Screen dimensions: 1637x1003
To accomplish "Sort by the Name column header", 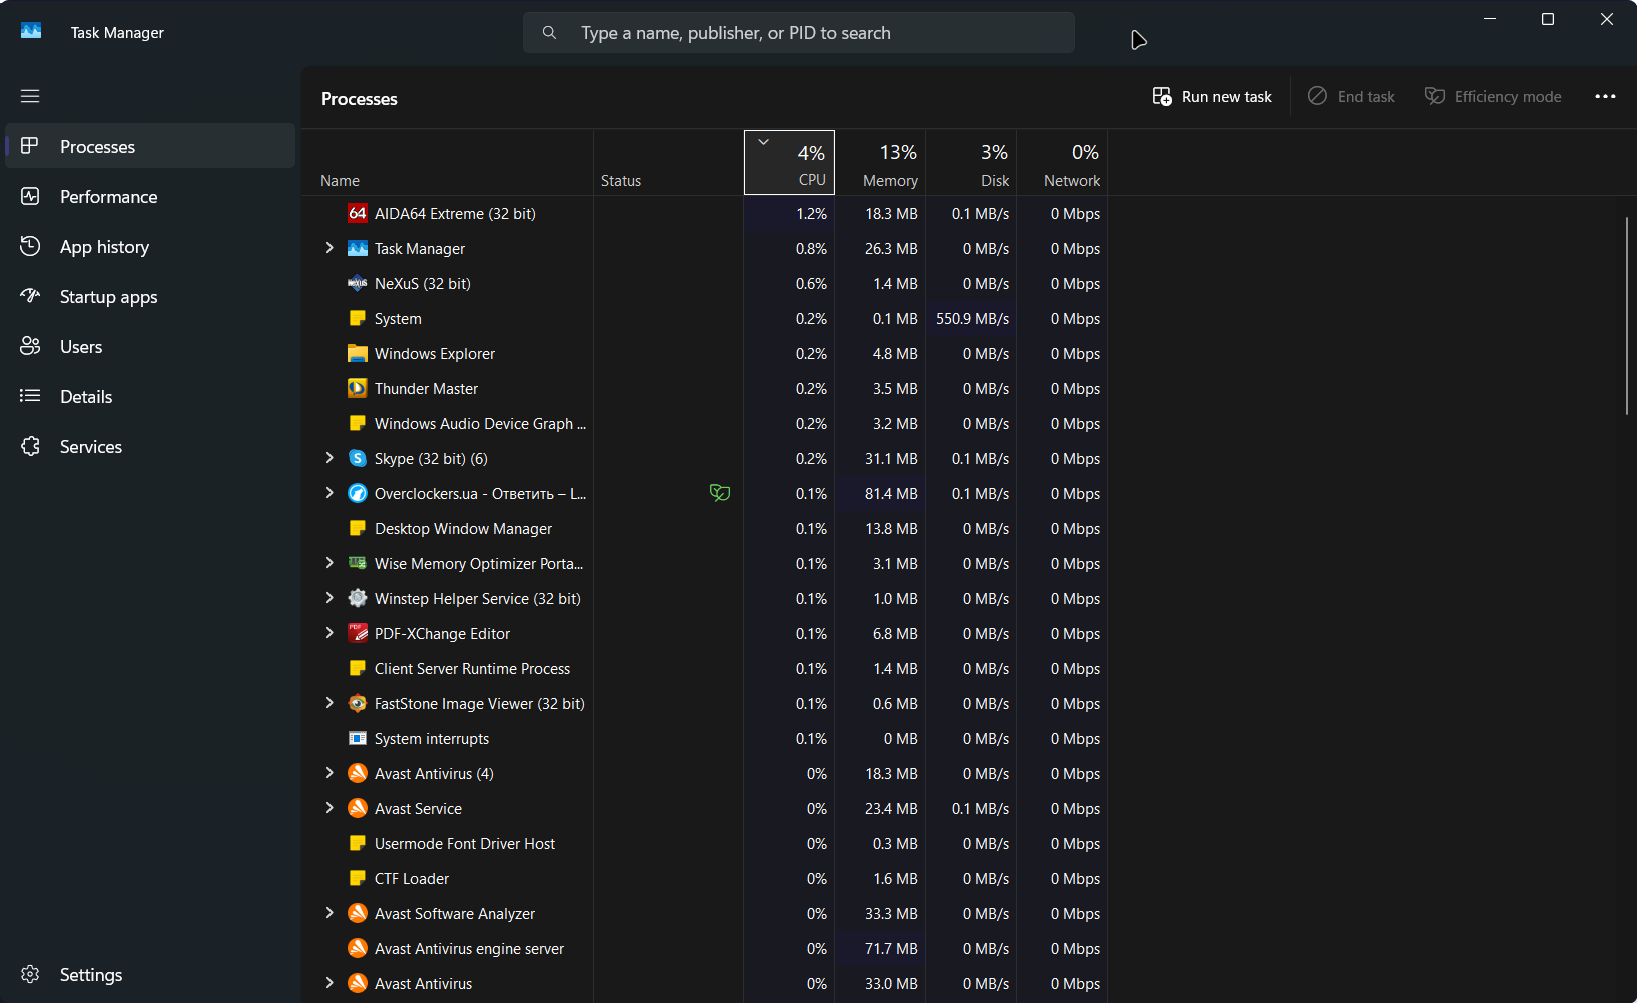I will pyautogui.click(x=447, y=162).
